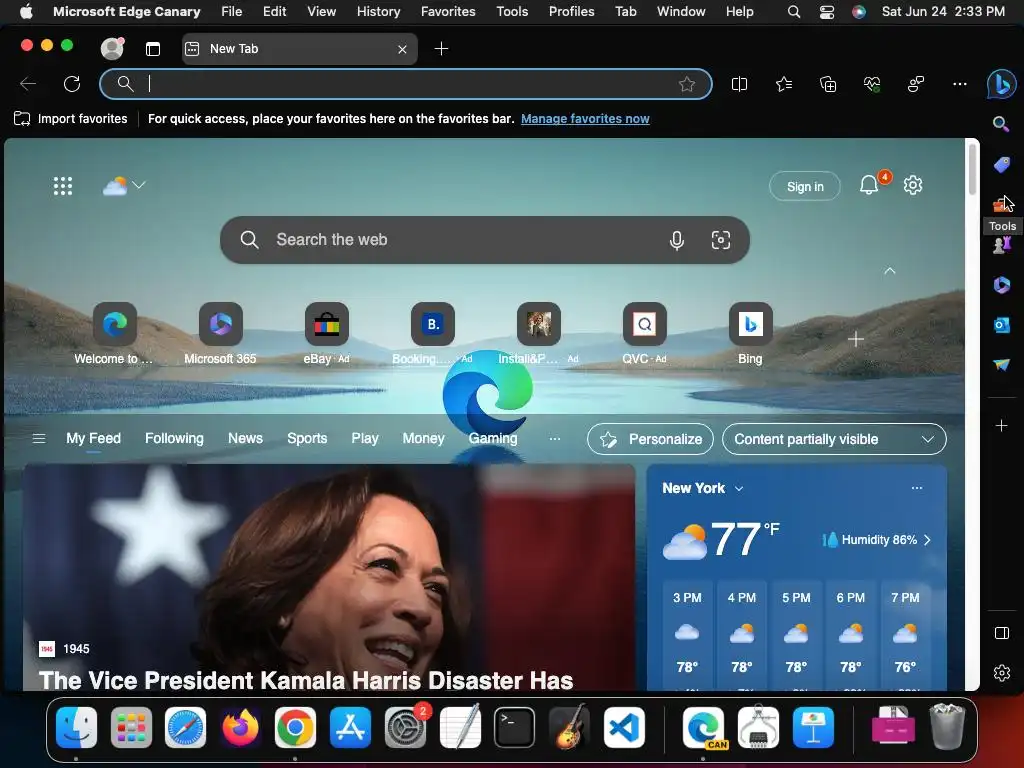Open the Drop paper-plane sidebar icon
1024x768 pixels.
[1001, 364]
